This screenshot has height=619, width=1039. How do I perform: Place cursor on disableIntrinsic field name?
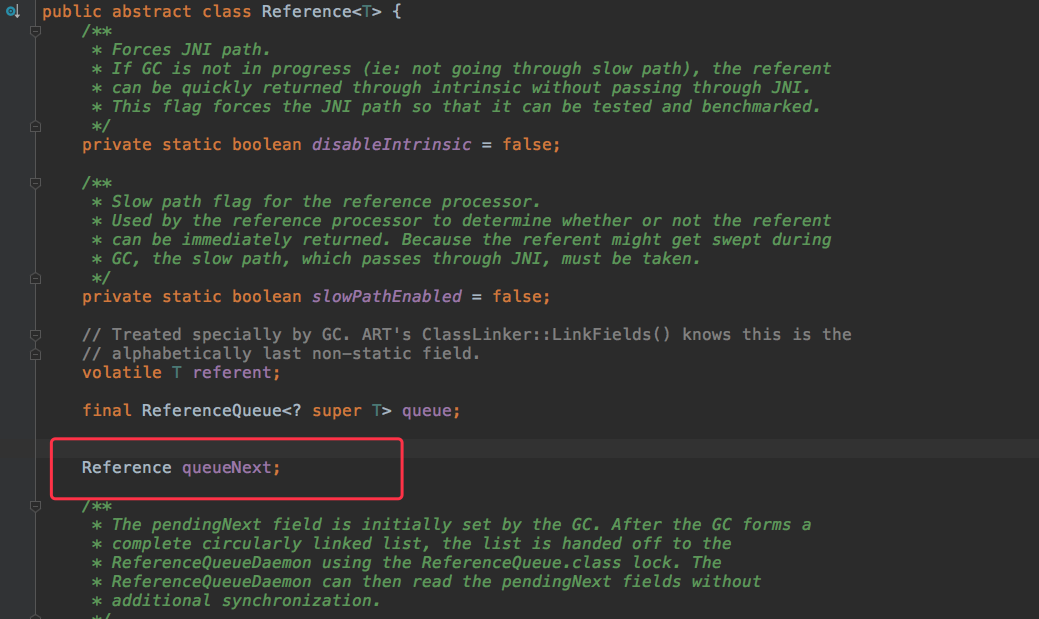pyautogui.click(x=392, y=144)
